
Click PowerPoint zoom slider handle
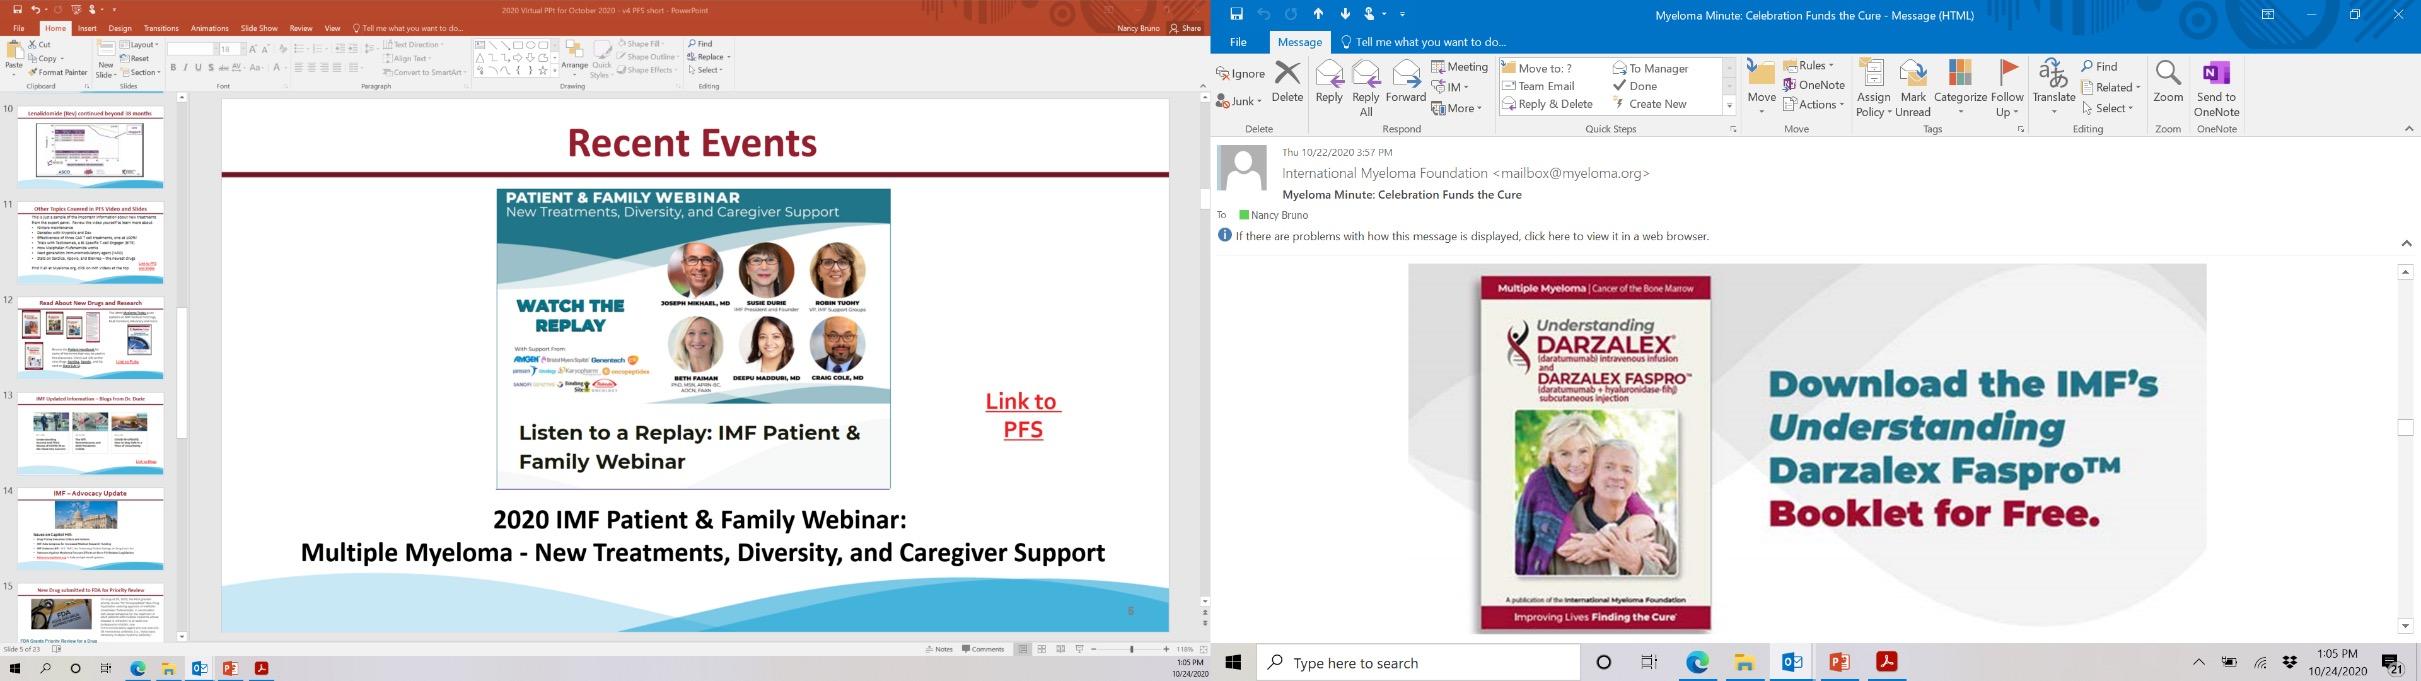tap(1131, 649)
